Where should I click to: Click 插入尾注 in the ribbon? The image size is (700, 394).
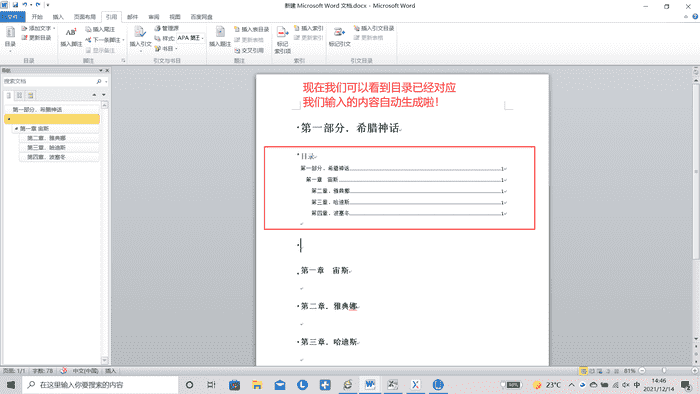(100, 29)
